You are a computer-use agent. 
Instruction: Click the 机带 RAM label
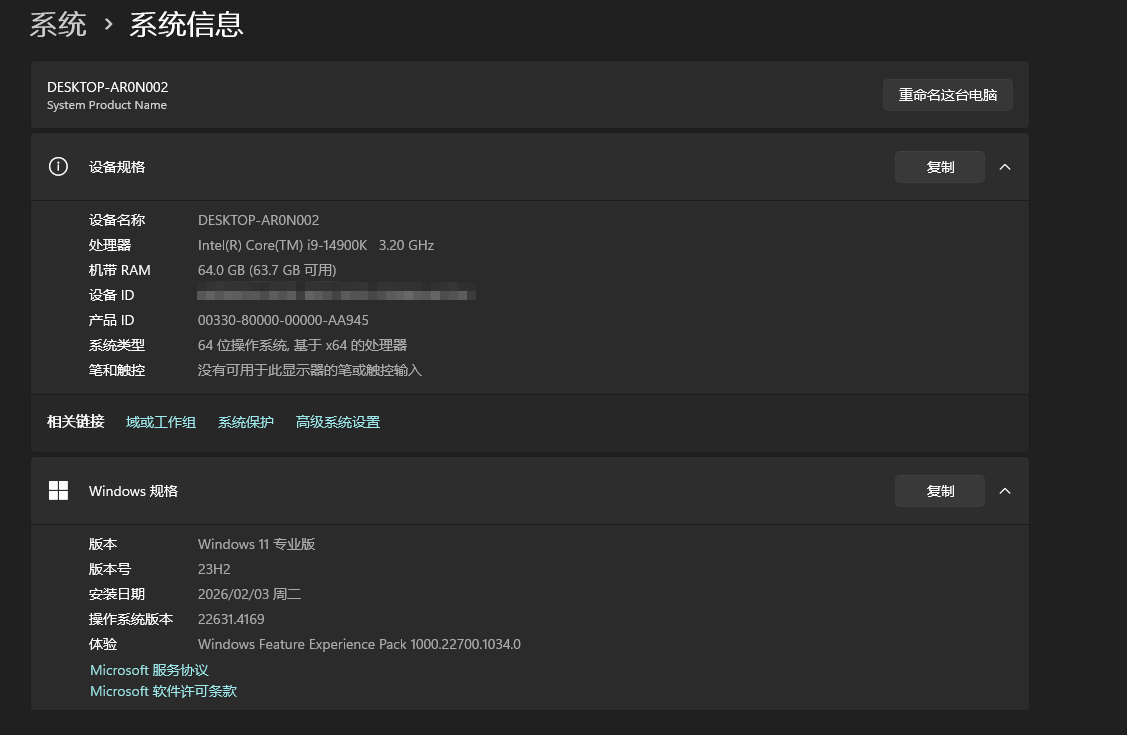click(x=120, y=270)
